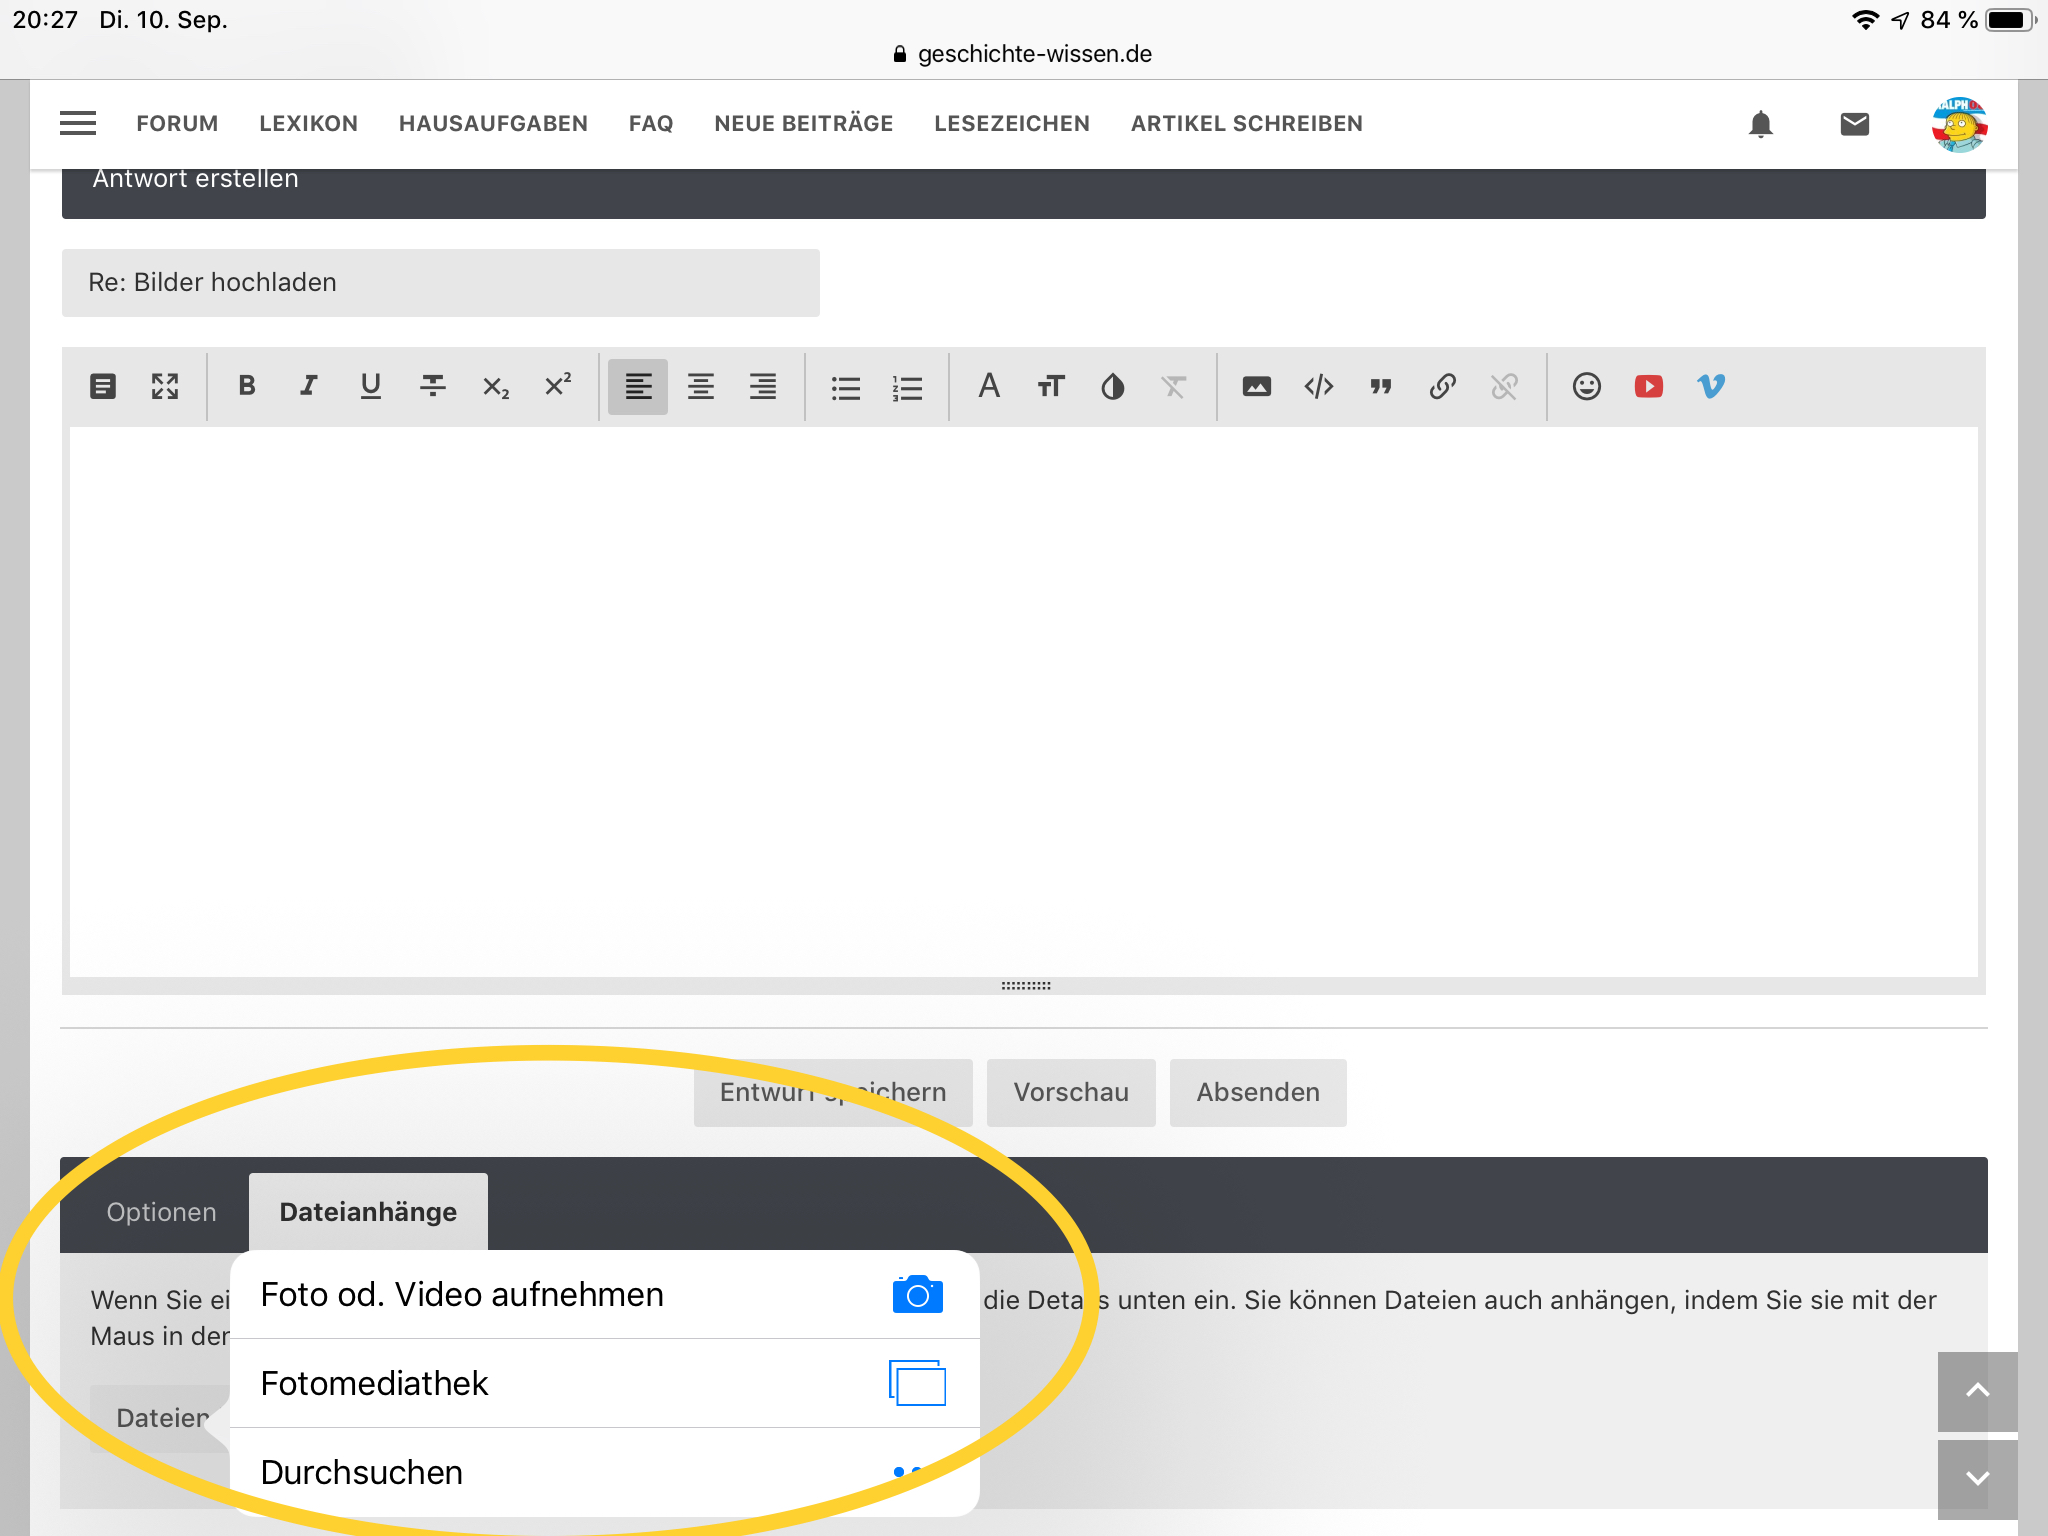The image size is (2048, 1536).
Task: Open the hamburger navigation menu
Action: point(78,123)
